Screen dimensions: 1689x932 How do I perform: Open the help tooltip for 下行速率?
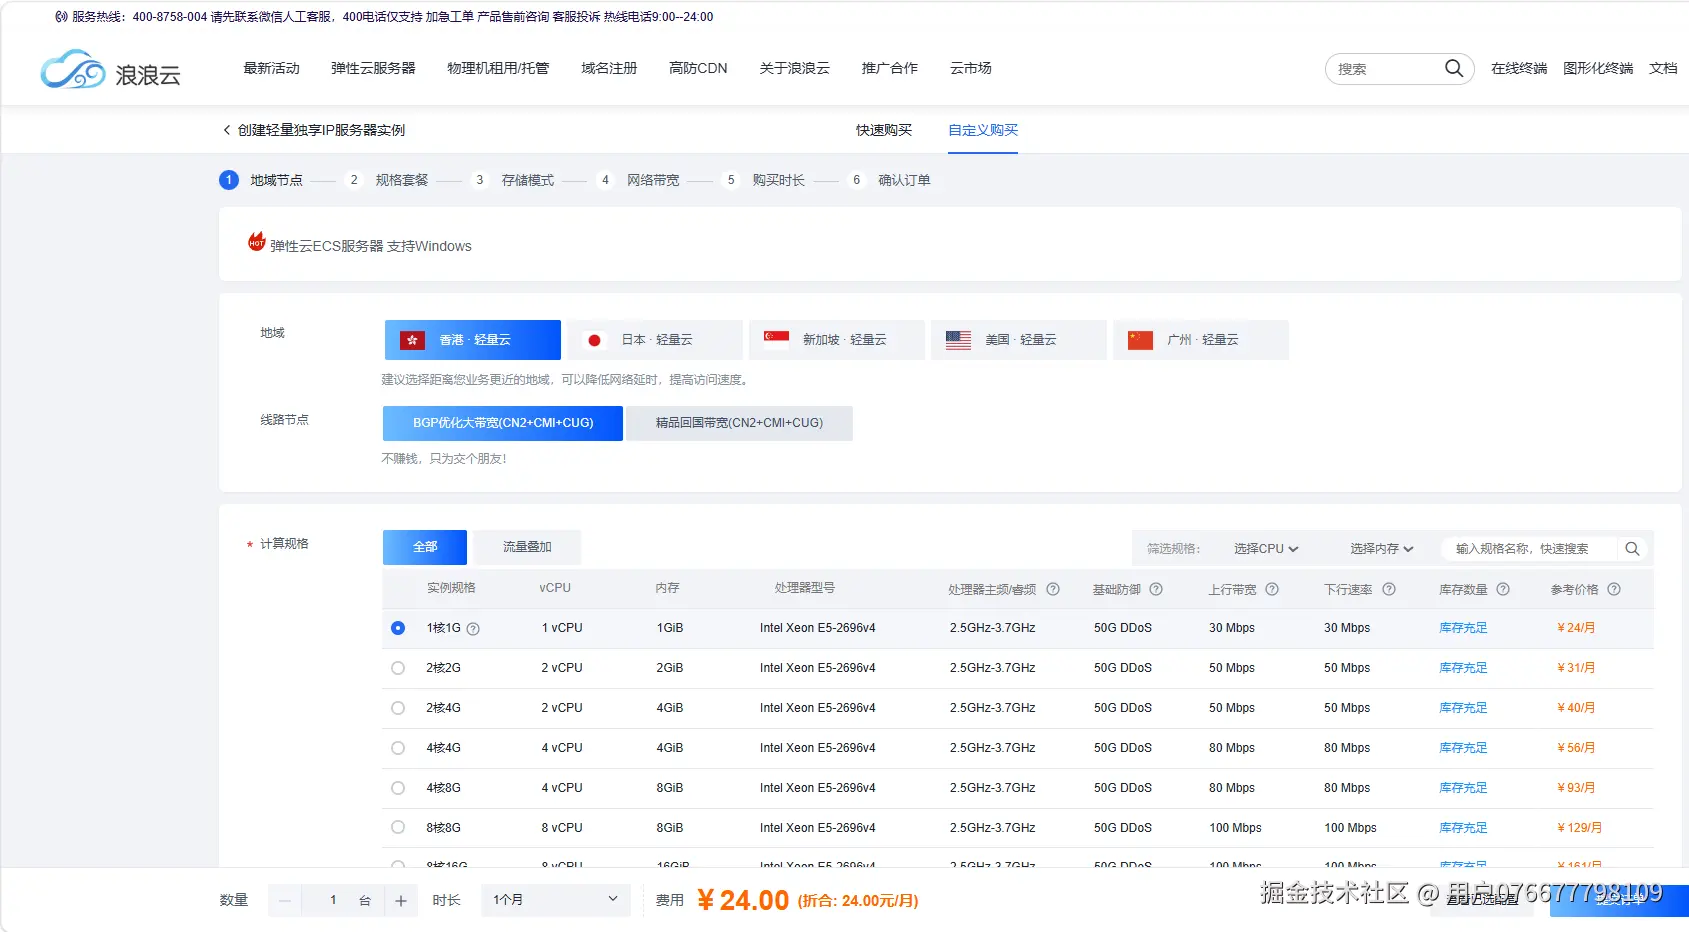tap(1389, 589)
